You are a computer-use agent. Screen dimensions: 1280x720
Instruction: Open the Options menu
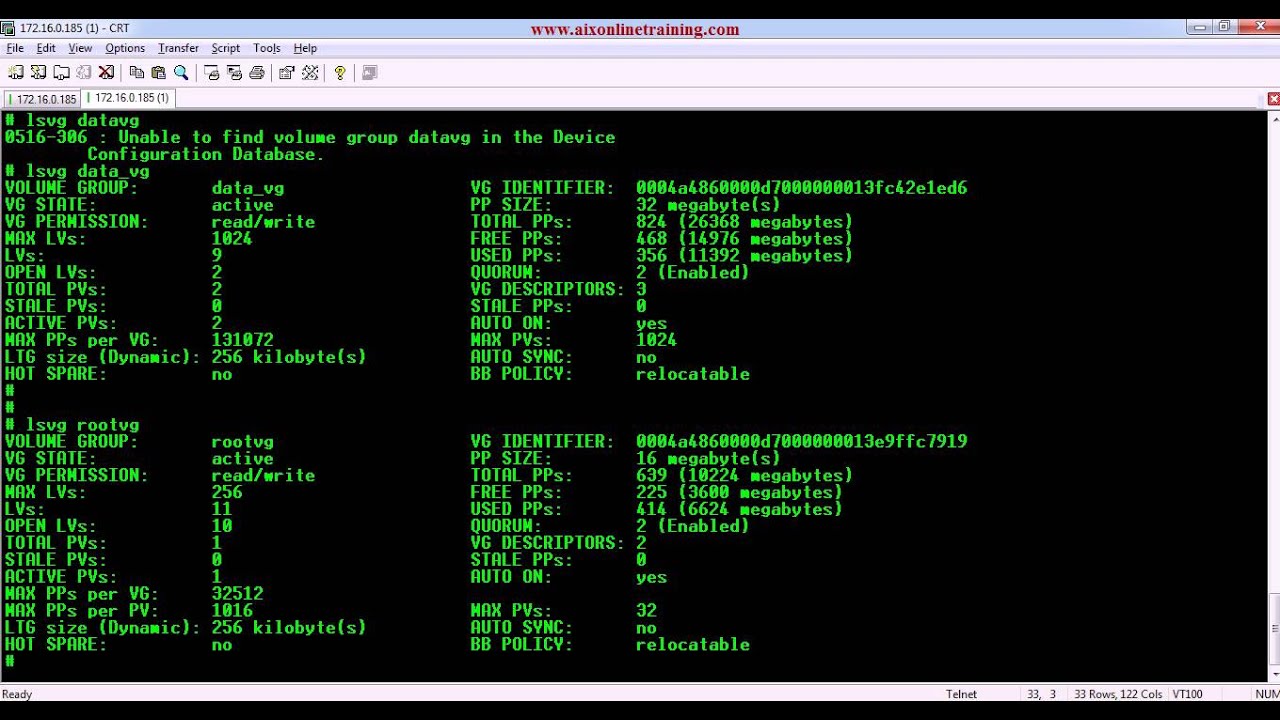125,48
